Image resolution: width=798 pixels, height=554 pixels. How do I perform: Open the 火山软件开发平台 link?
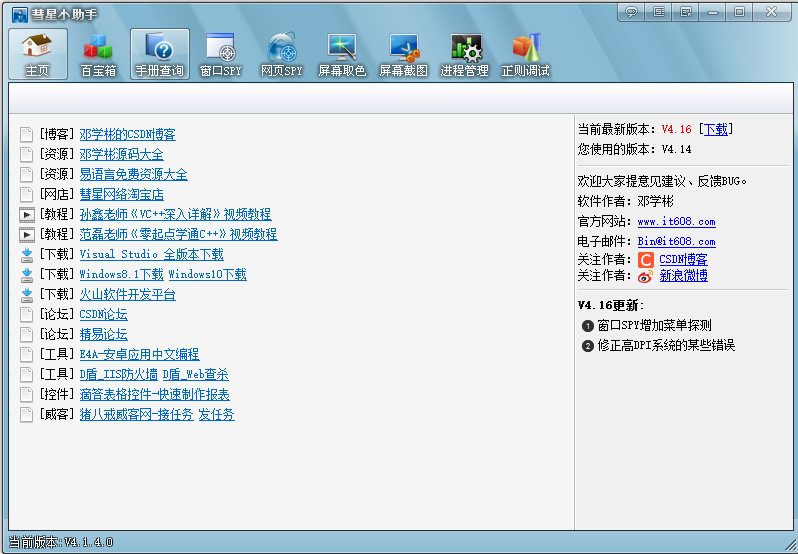point(128,295)
